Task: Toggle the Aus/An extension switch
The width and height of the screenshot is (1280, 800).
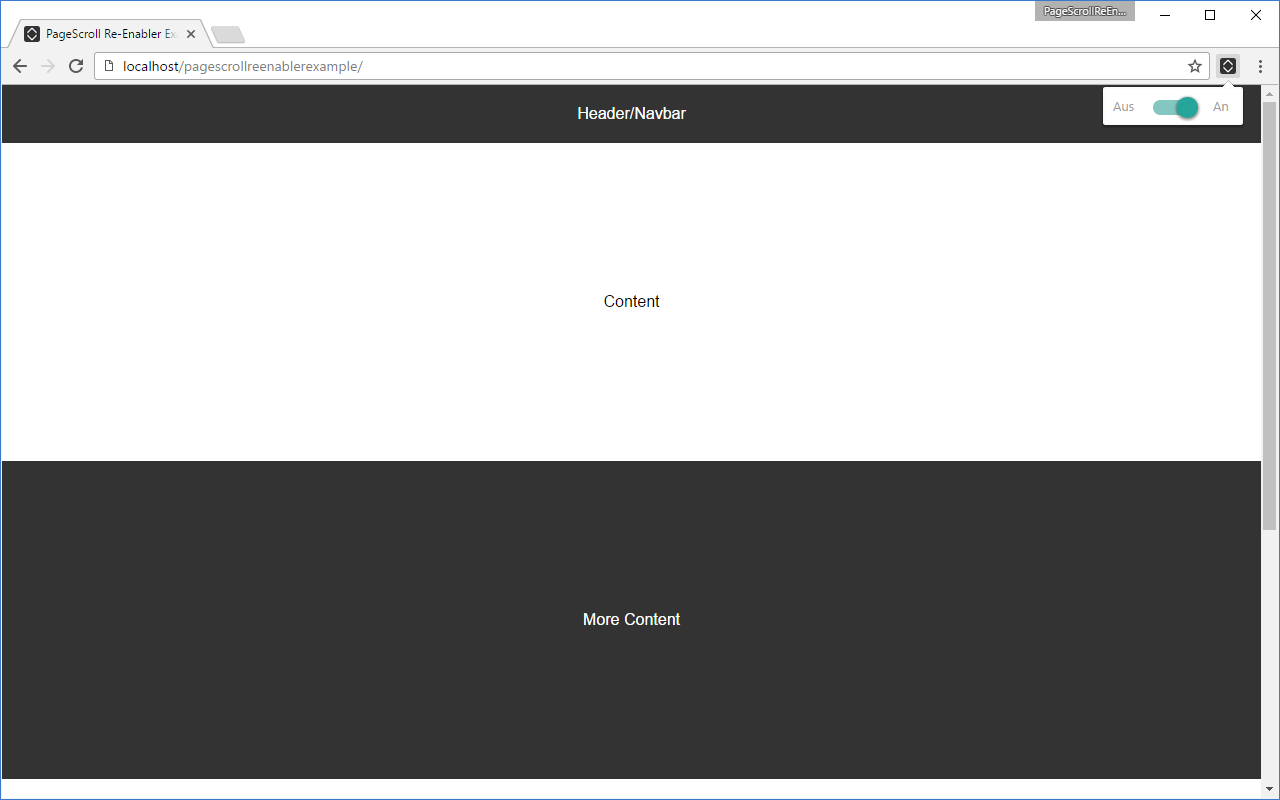Action: point(1175,107)
